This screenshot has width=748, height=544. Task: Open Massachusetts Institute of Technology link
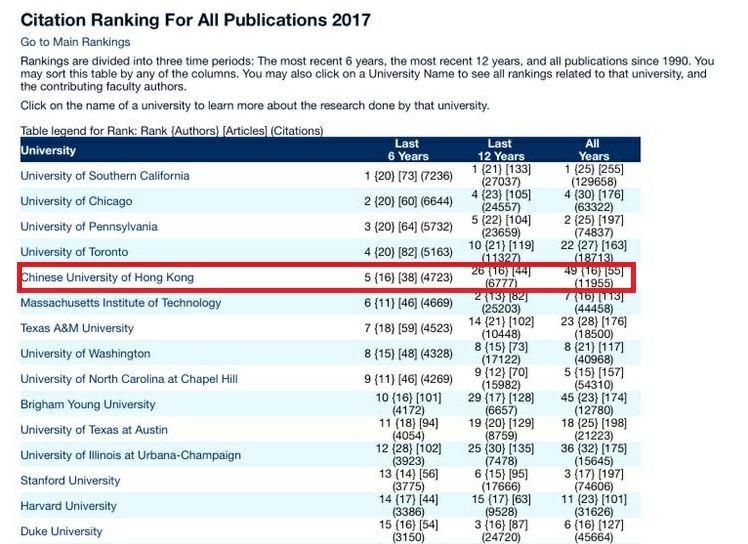(121, 303)
